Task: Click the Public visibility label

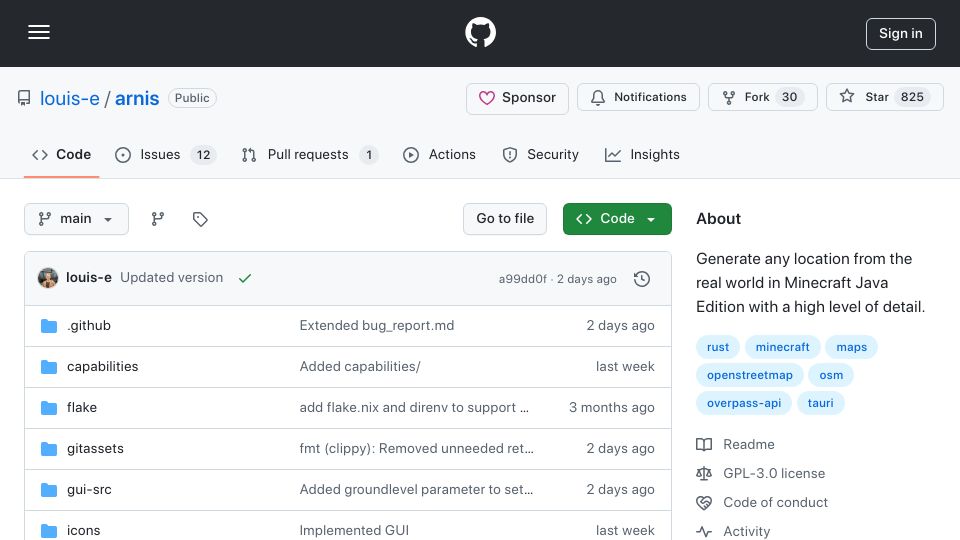Action: pyautogui.click(x=192, y=98)
